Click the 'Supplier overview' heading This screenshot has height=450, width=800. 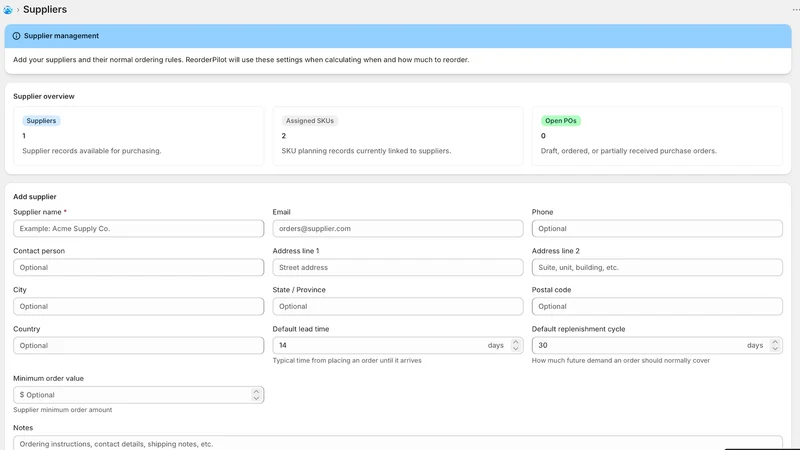[44, 96]
